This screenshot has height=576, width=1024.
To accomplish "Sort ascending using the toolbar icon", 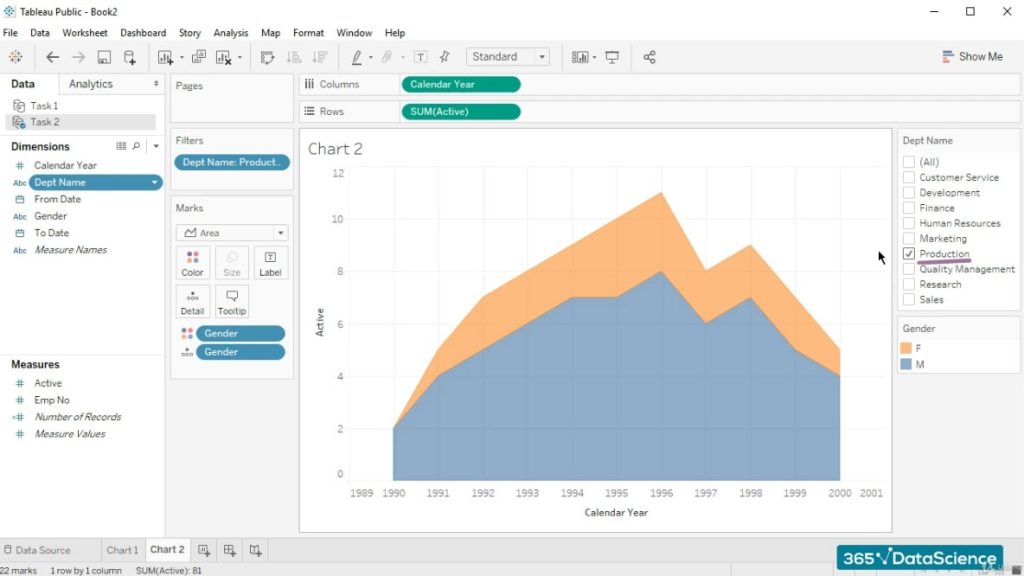I will click(294, 57).
